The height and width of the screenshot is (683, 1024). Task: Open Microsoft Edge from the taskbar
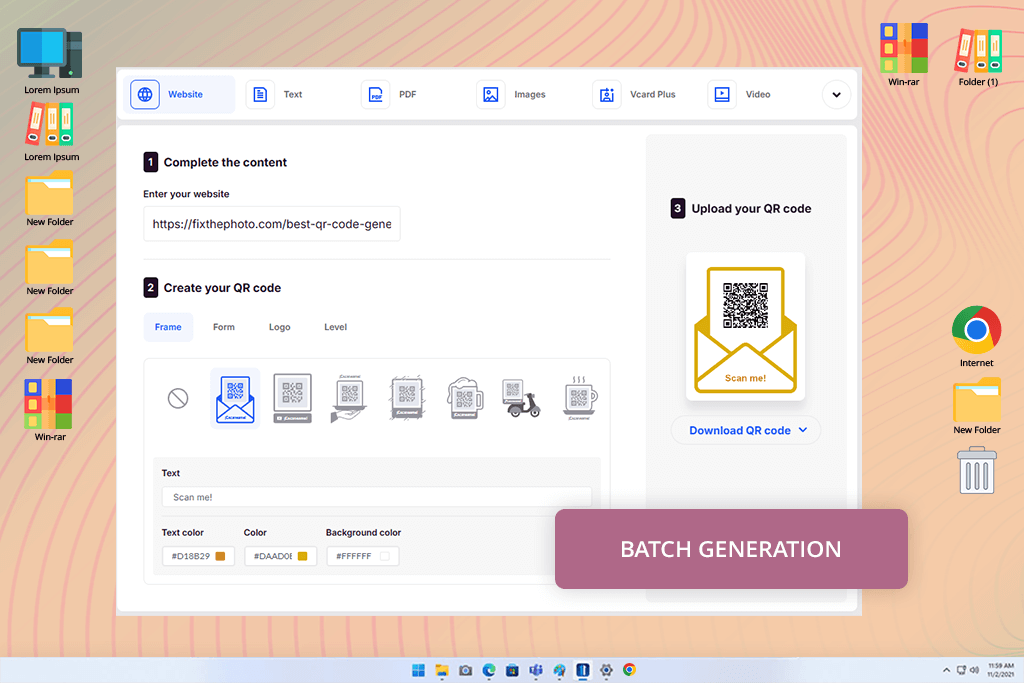pyautogui.click(x=489, y=671)
